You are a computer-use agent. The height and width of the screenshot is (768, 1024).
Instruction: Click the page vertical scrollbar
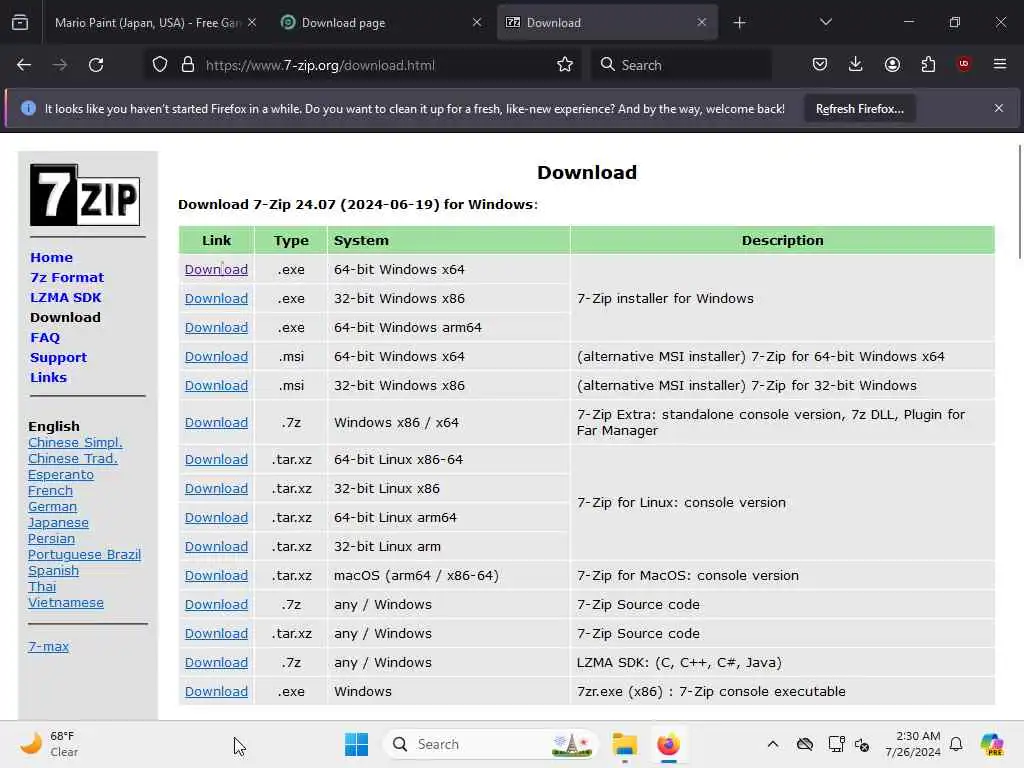pyautogui.click(x=1019, y=202)
